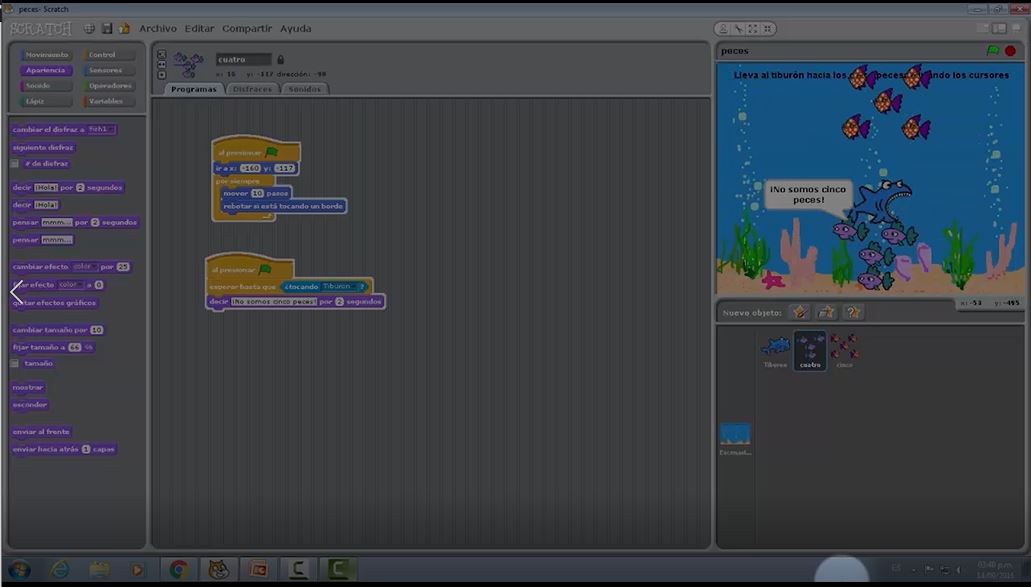Select the Grow sprite tool
Image resolution: width=1031 pixels, height=587 pixels.
[x=753, y=29]
